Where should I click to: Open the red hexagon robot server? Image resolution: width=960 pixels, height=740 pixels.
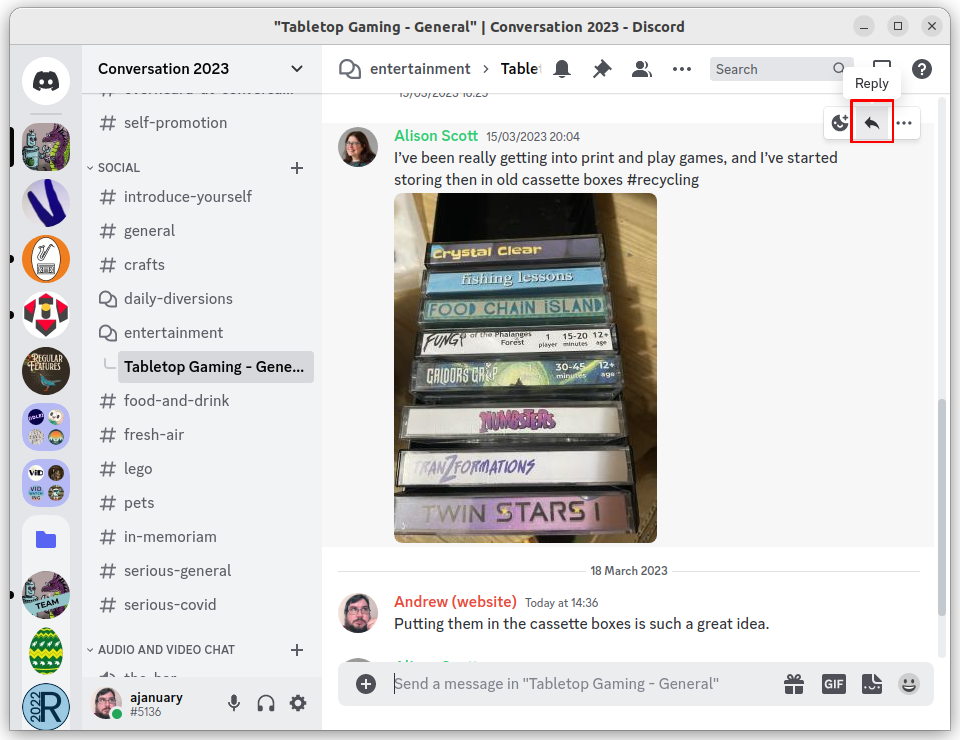(46, 315)
